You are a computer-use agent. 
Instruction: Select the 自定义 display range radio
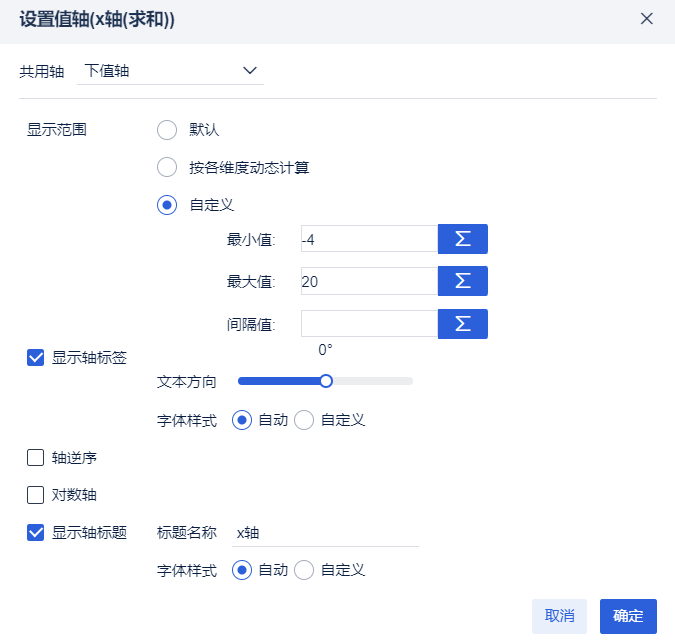(167, 205)
